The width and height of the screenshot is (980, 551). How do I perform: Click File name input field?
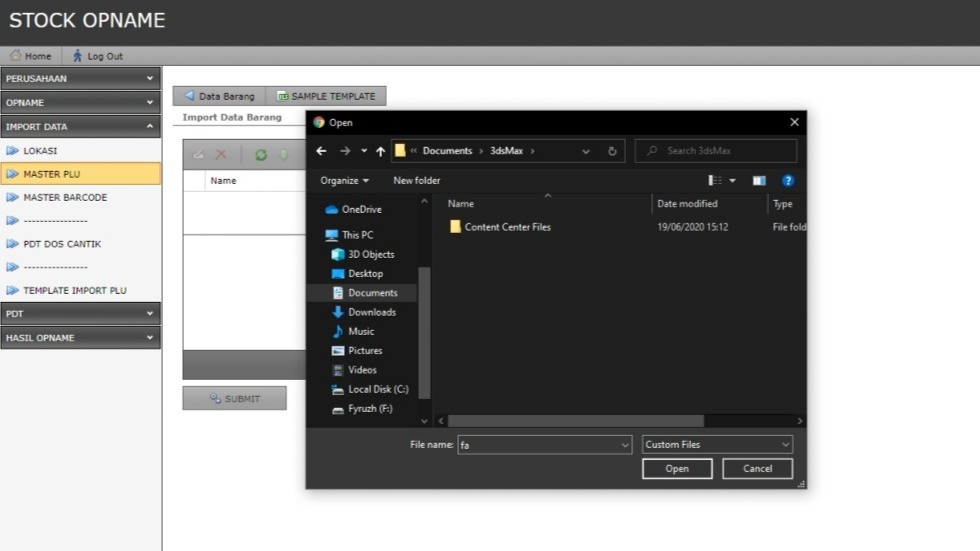pos(538,445)
